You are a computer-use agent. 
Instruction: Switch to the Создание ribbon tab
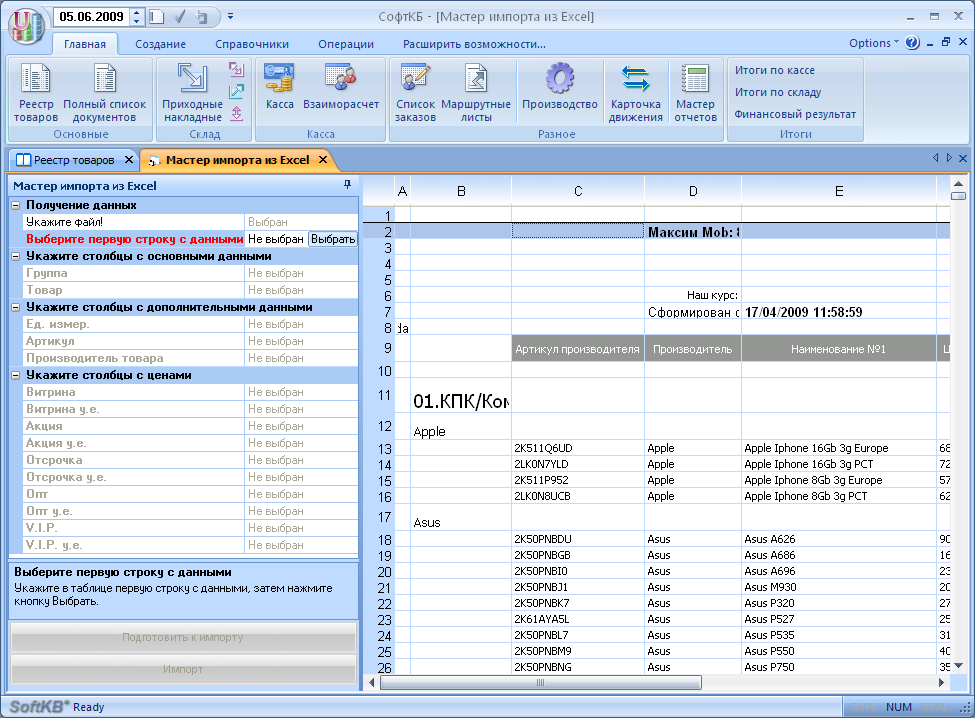(x=160, y=44)
